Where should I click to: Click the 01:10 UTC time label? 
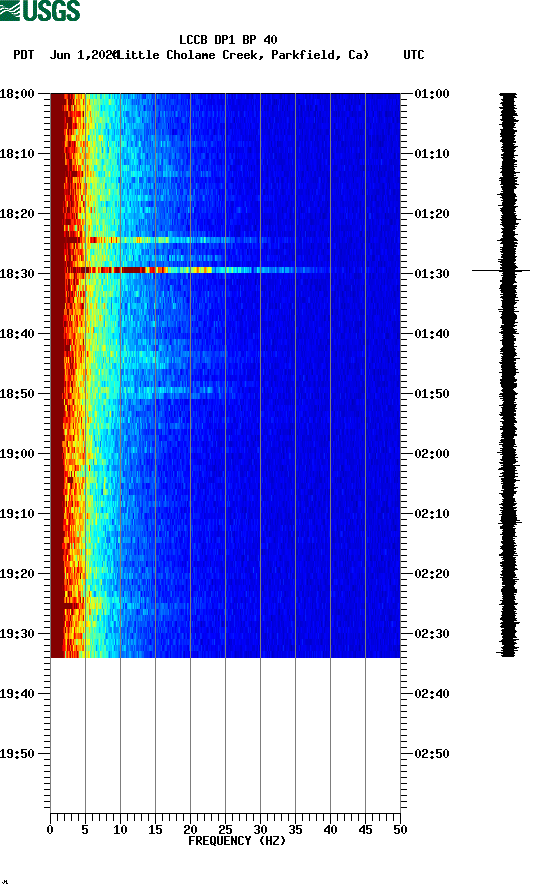coord(432,154)
